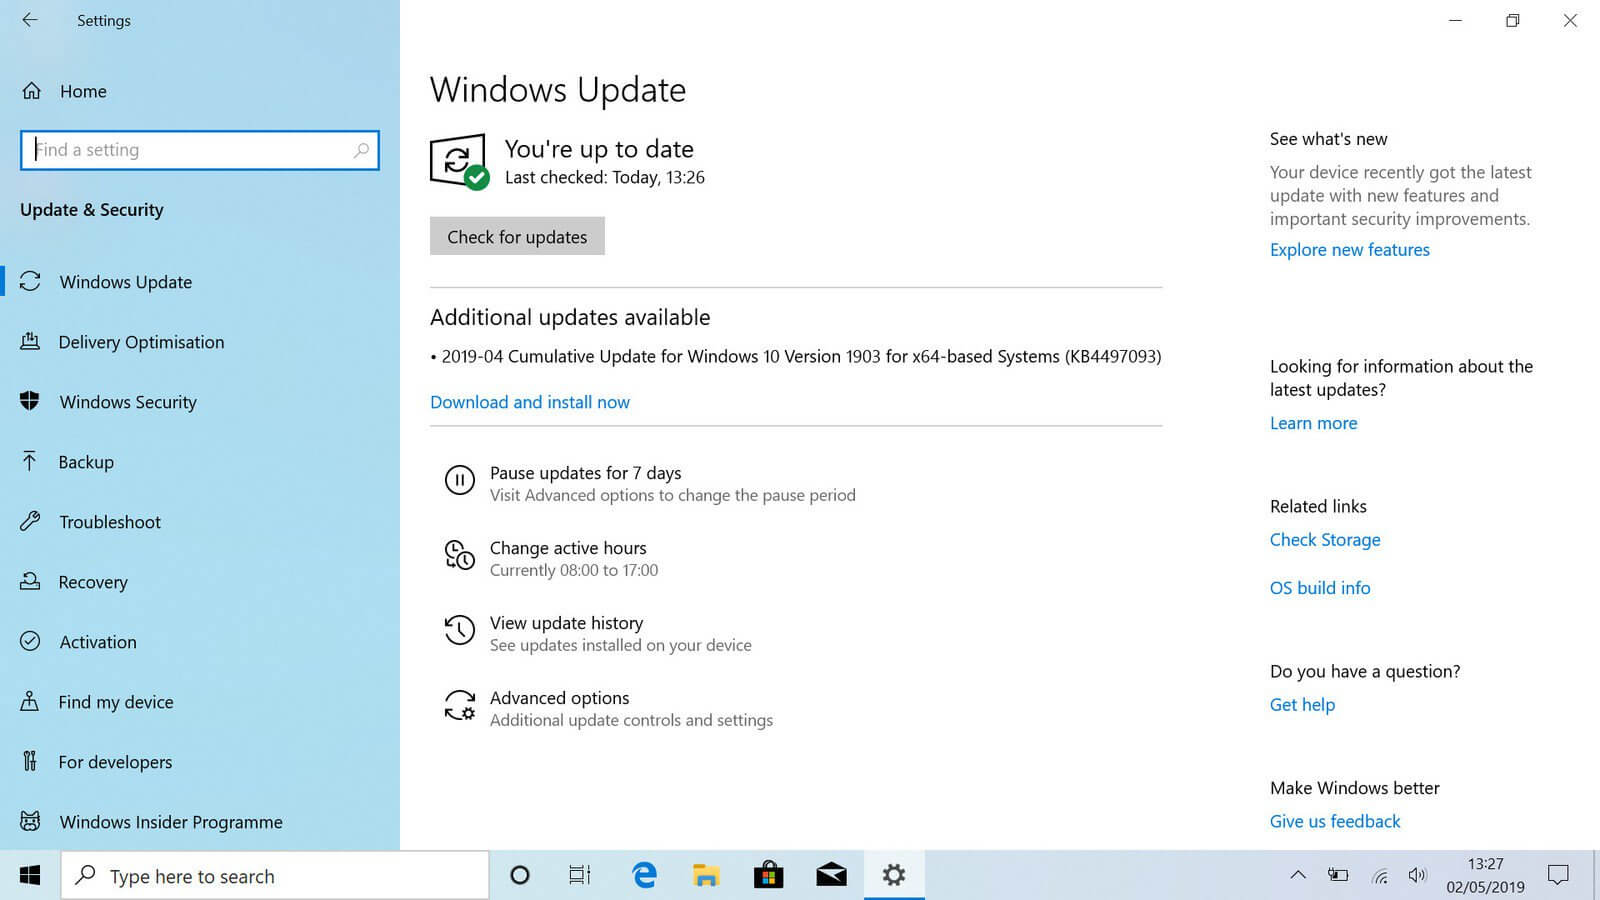Expand hidden icons in the system tray
The image size is (1600, 900).
[x=1298, y=875]
